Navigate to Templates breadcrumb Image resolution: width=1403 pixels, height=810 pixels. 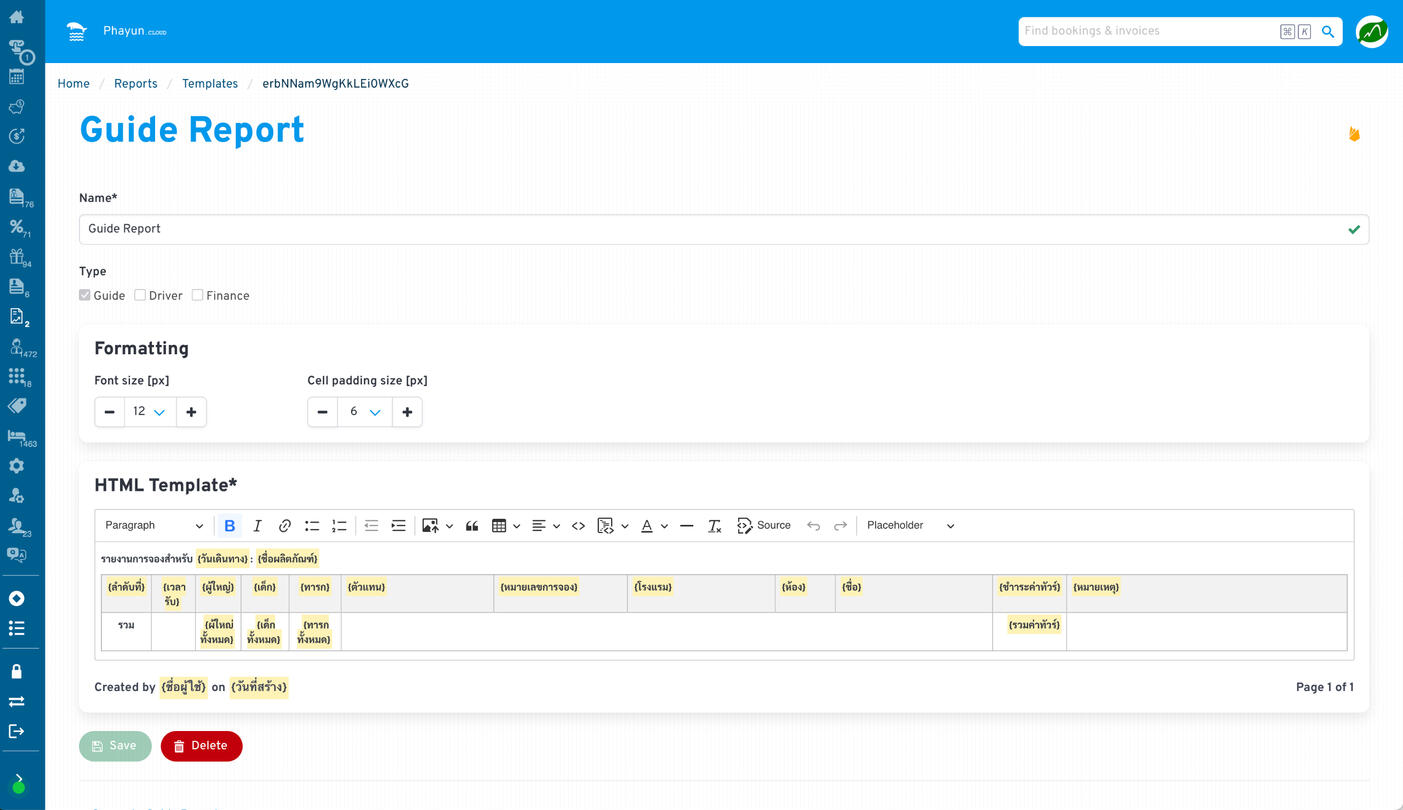pos(210,84)
